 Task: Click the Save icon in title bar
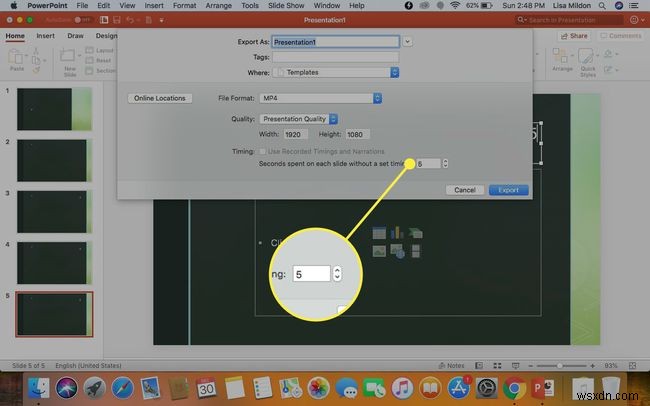click(117, 20)
